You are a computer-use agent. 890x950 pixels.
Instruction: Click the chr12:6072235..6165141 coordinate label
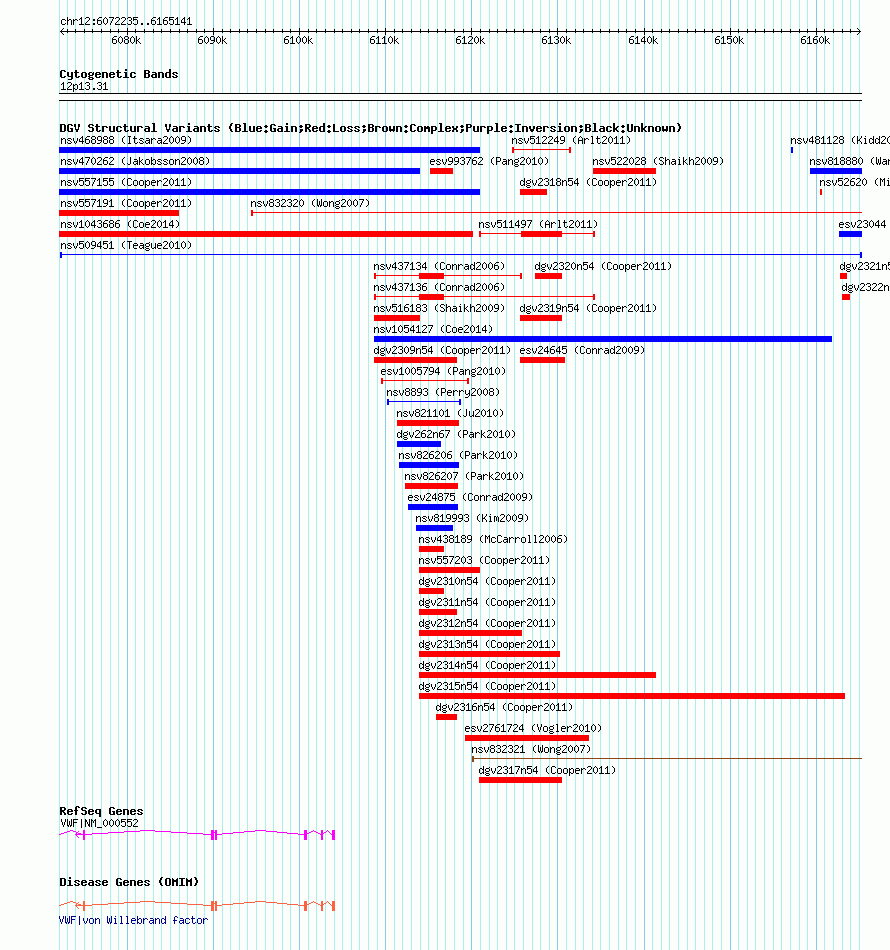pyautogui.click(x=126, y=21)
